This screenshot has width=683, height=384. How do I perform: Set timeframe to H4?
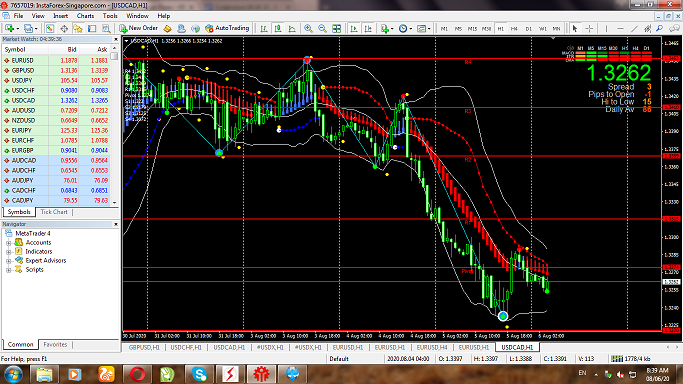pyautogui.click(x=514, y=28)
